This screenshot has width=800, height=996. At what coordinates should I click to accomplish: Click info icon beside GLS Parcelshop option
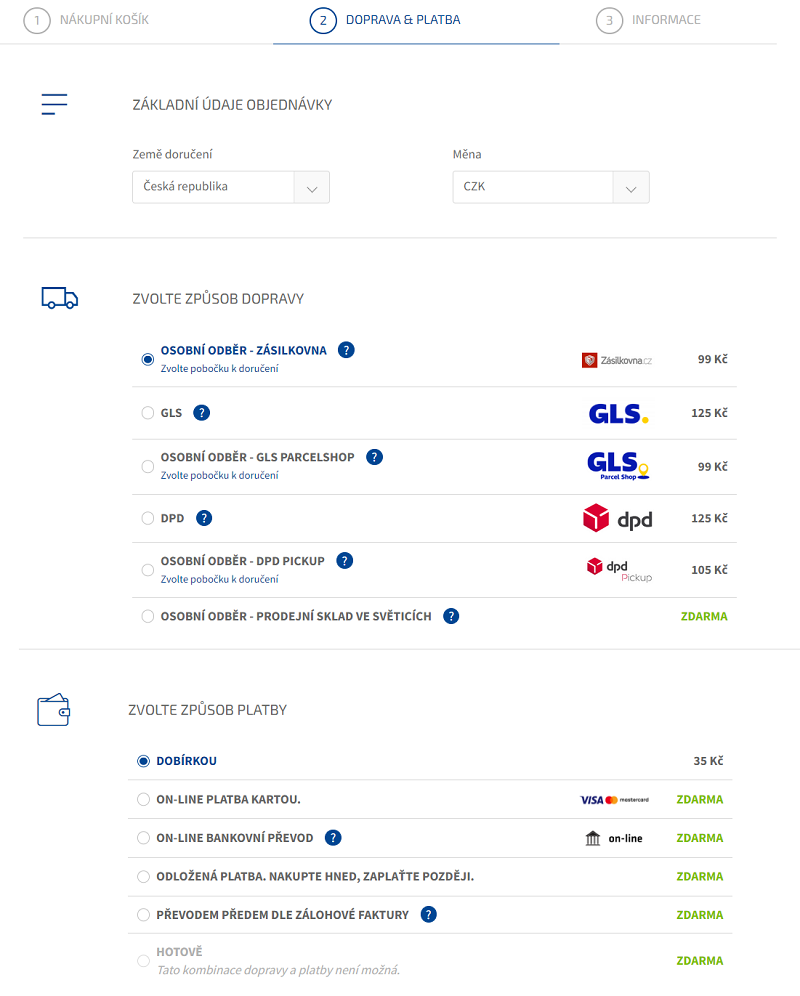374,457
